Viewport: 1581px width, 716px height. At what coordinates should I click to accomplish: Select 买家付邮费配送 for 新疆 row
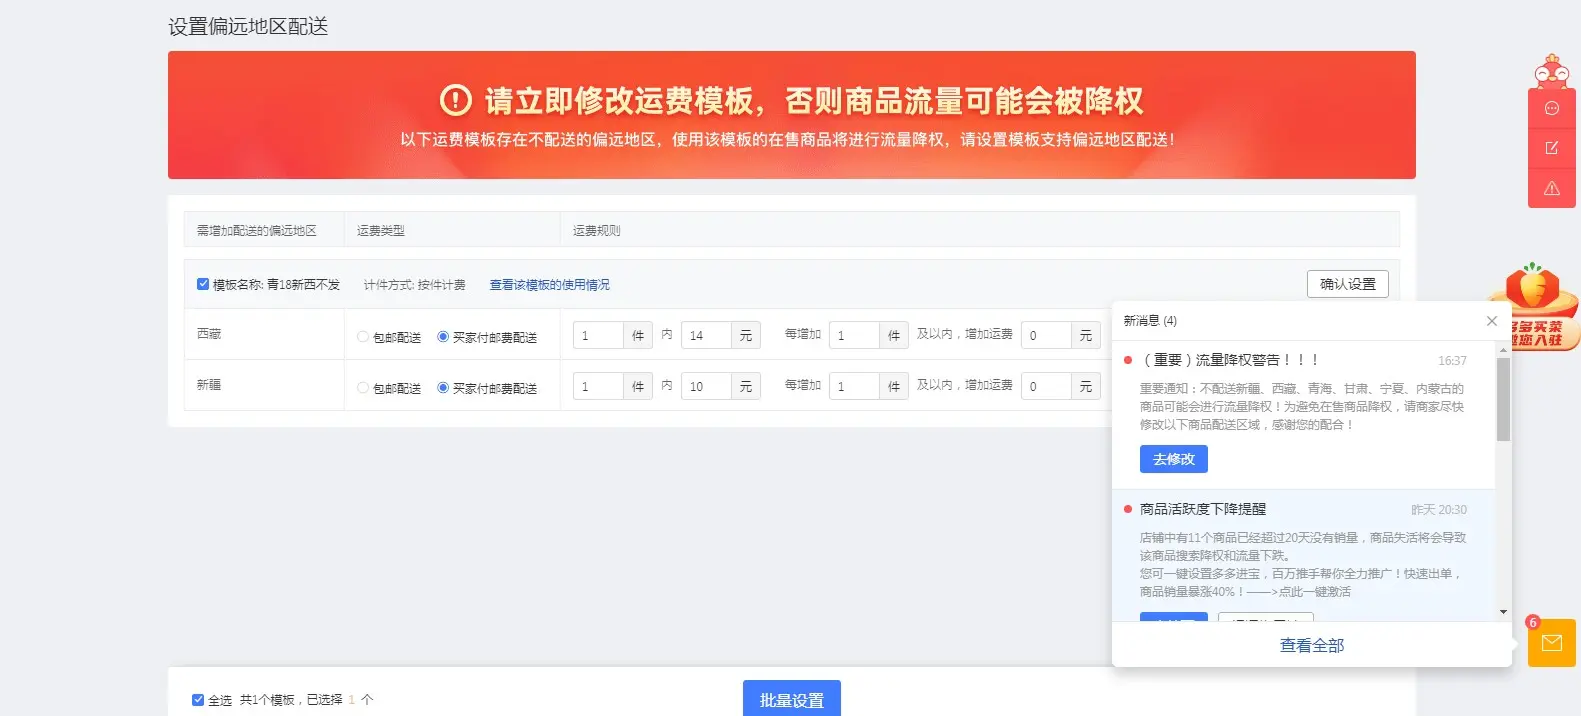[x=443, y=388]
